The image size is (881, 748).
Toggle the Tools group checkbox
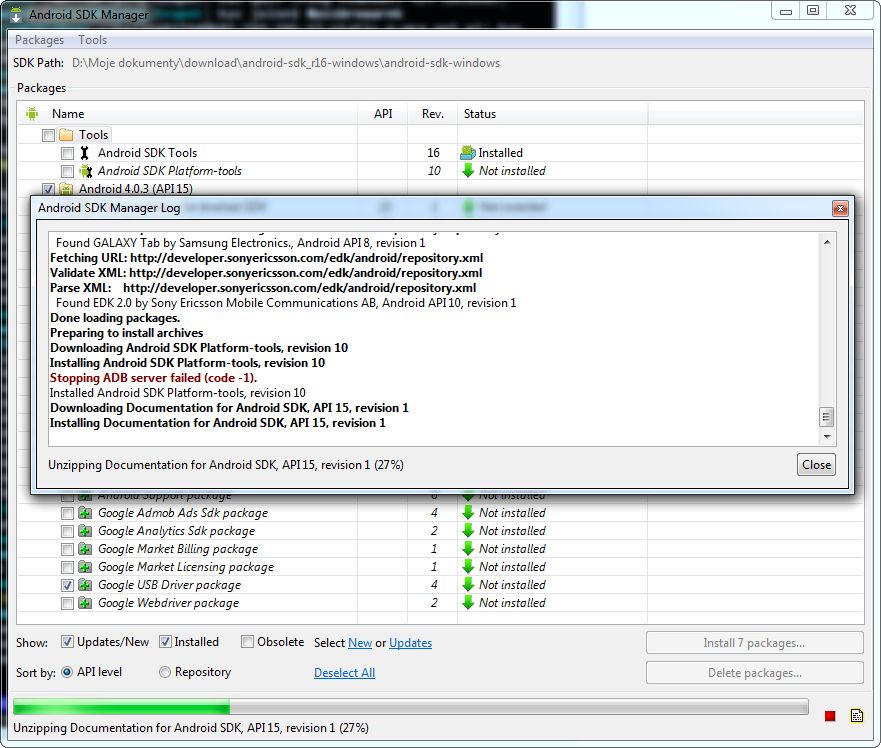tap(48, 135)
